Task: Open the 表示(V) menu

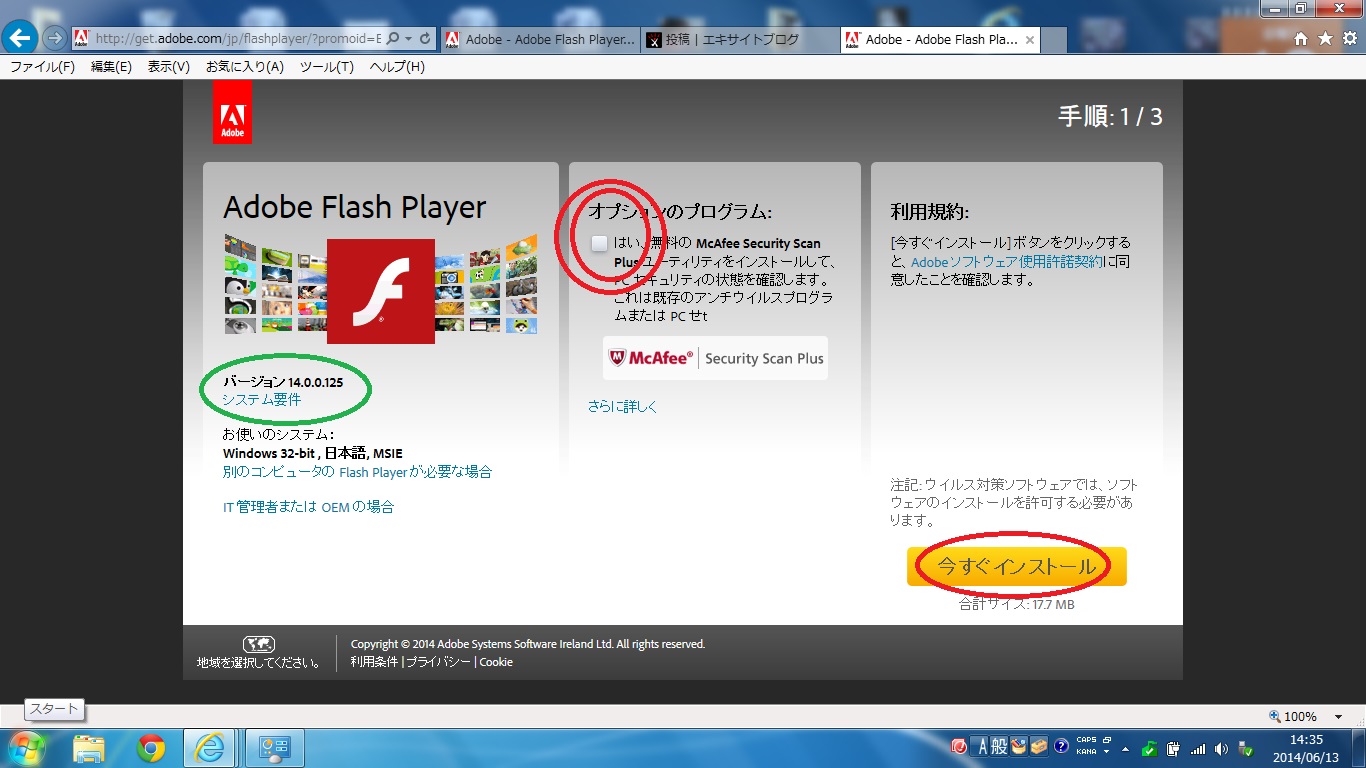Action: (x=169, y=67)
